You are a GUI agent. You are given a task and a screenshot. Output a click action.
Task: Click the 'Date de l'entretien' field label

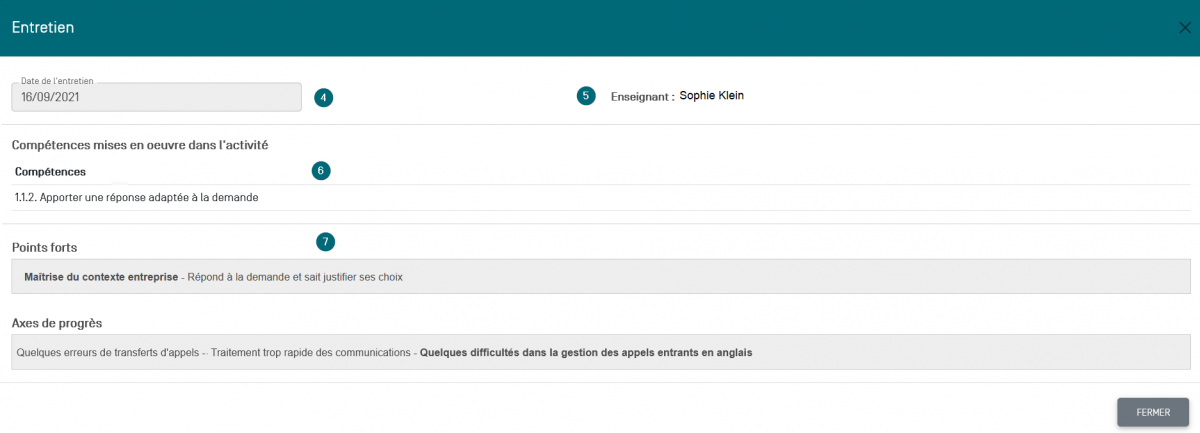[57, 80]
